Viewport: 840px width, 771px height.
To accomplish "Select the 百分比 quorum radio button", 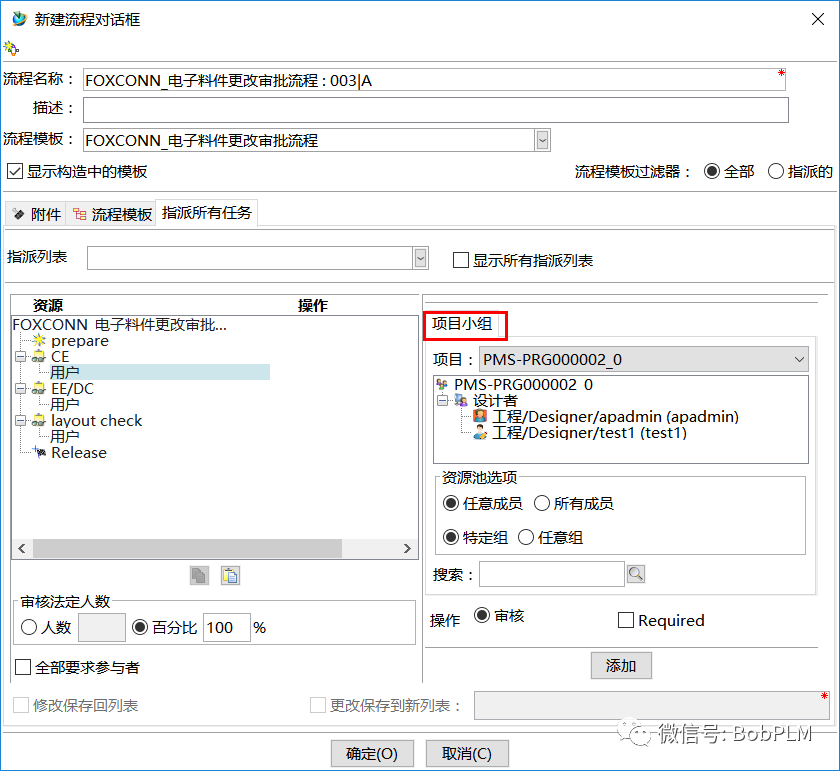I will pyautogui.click(x=140, y=627).
